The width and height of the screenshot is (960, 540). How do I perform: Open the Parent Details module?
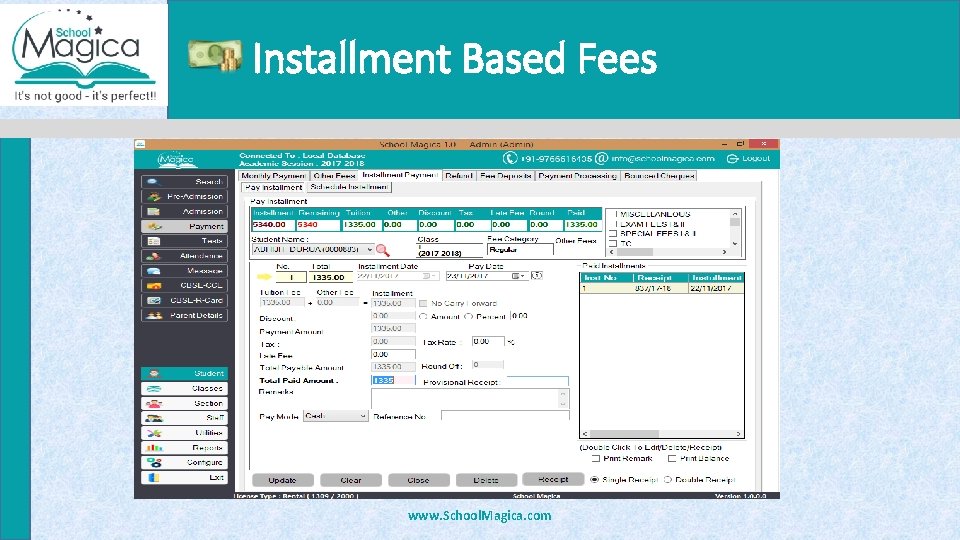click(x=184, y=315)
